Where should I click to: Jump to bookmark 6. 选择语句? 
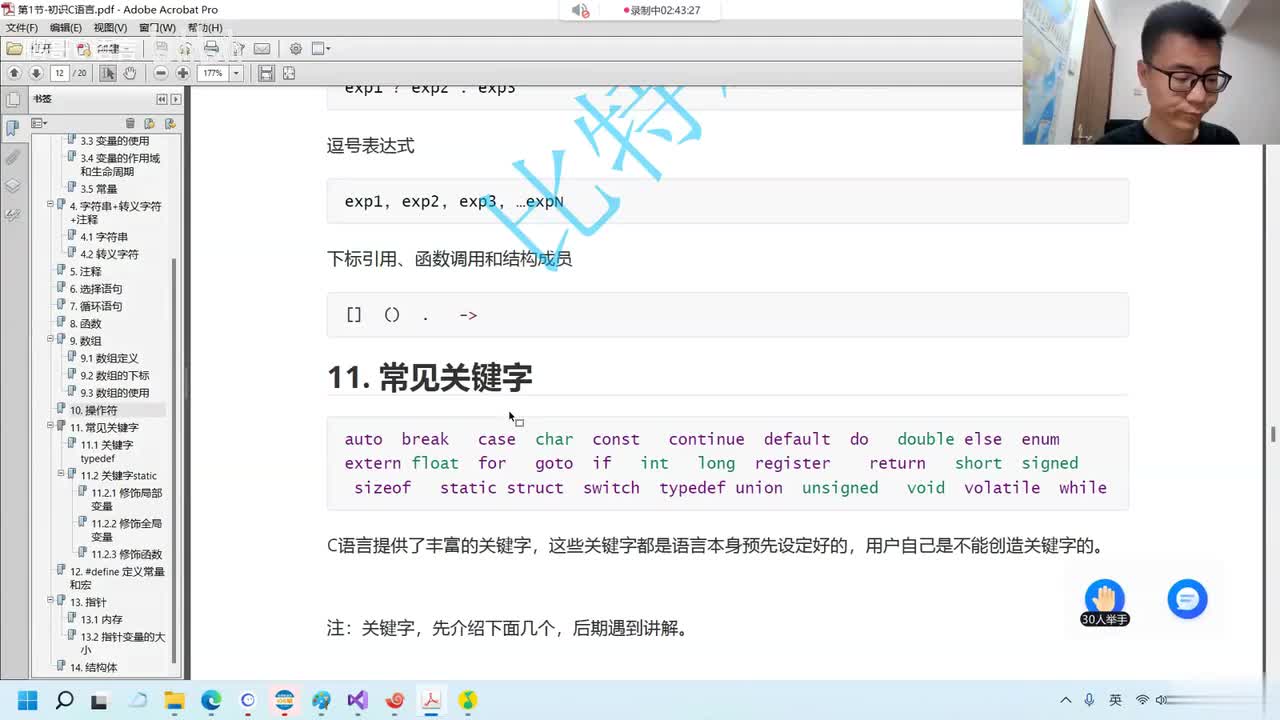coord(96,289)
